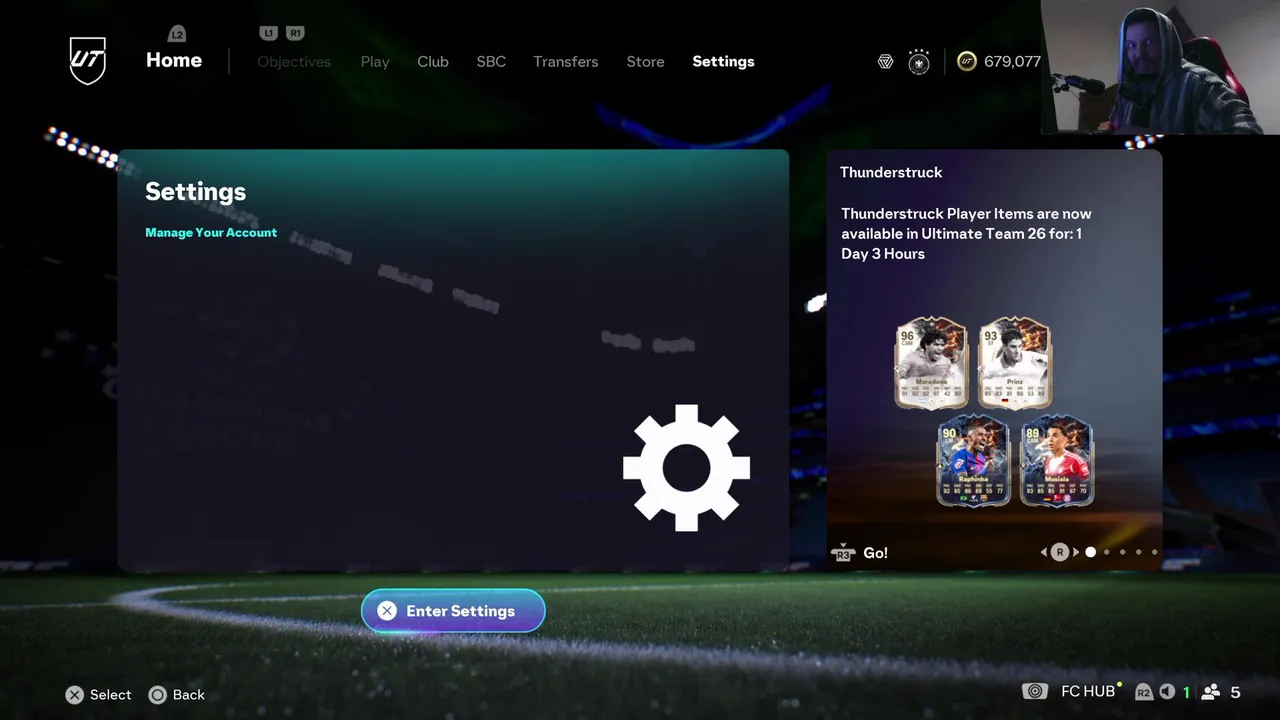Click the Musiala 89 player card
Screen dimensions: 1280x720
click(x=1057, y=461)
